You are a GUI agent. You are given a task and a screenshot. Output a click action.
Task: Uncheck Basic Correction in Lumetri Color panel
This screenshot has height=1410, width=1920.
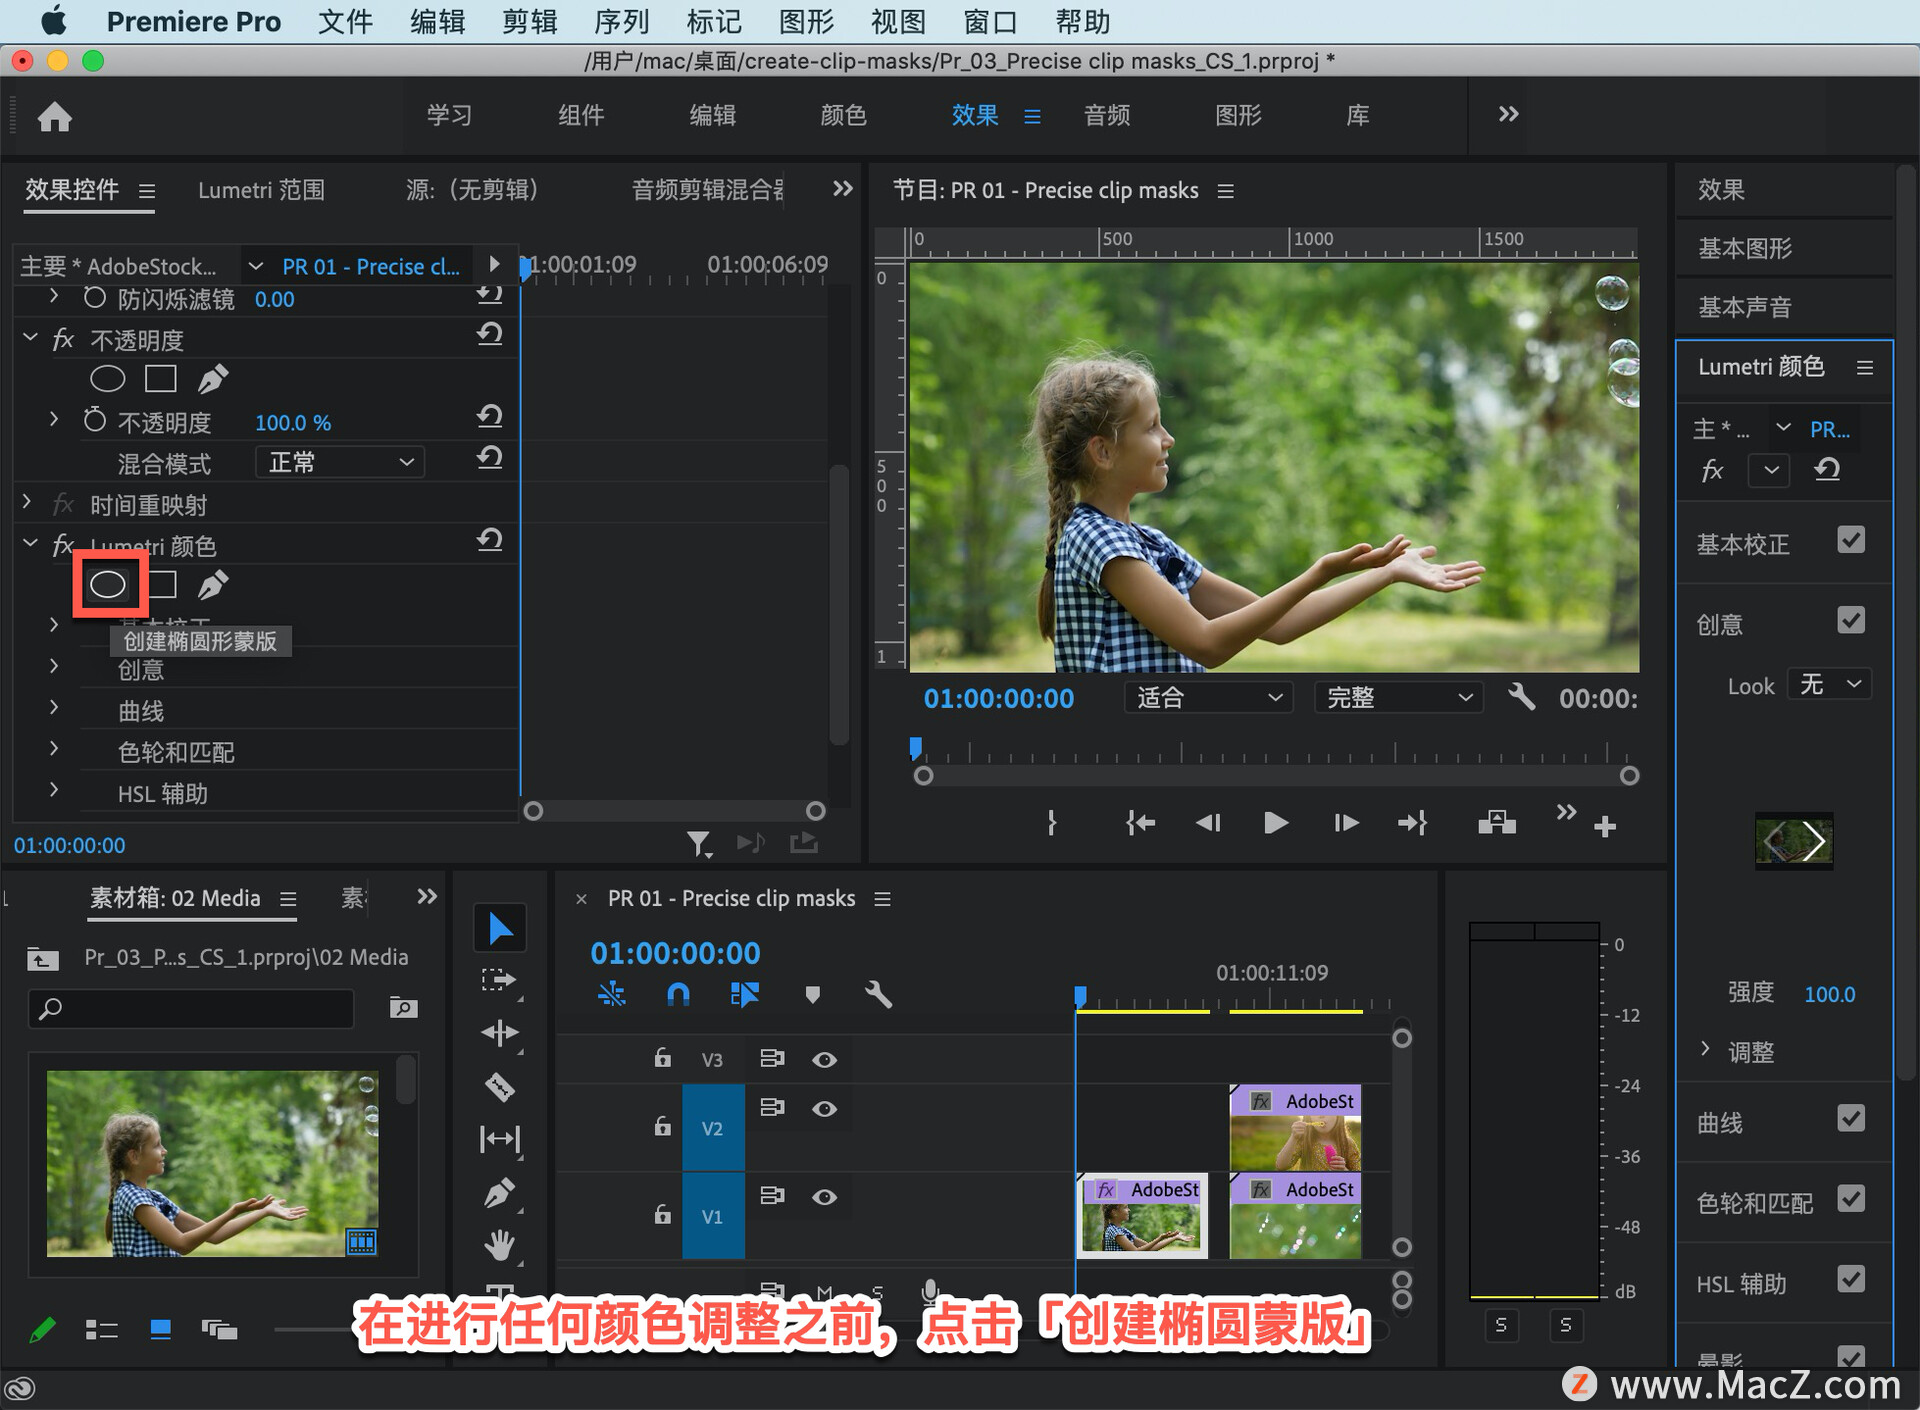click(1851, 541)
